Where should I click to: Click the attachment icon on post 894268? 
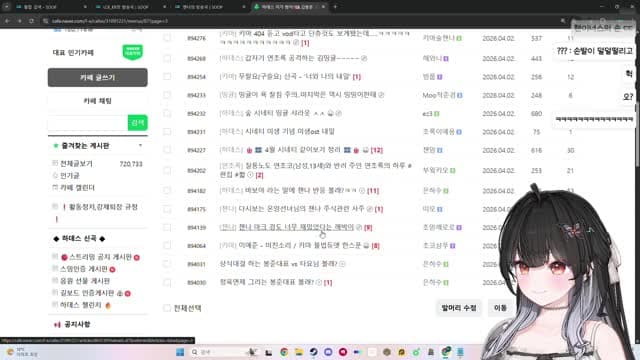pyautogui.click(x=364, y=58)
